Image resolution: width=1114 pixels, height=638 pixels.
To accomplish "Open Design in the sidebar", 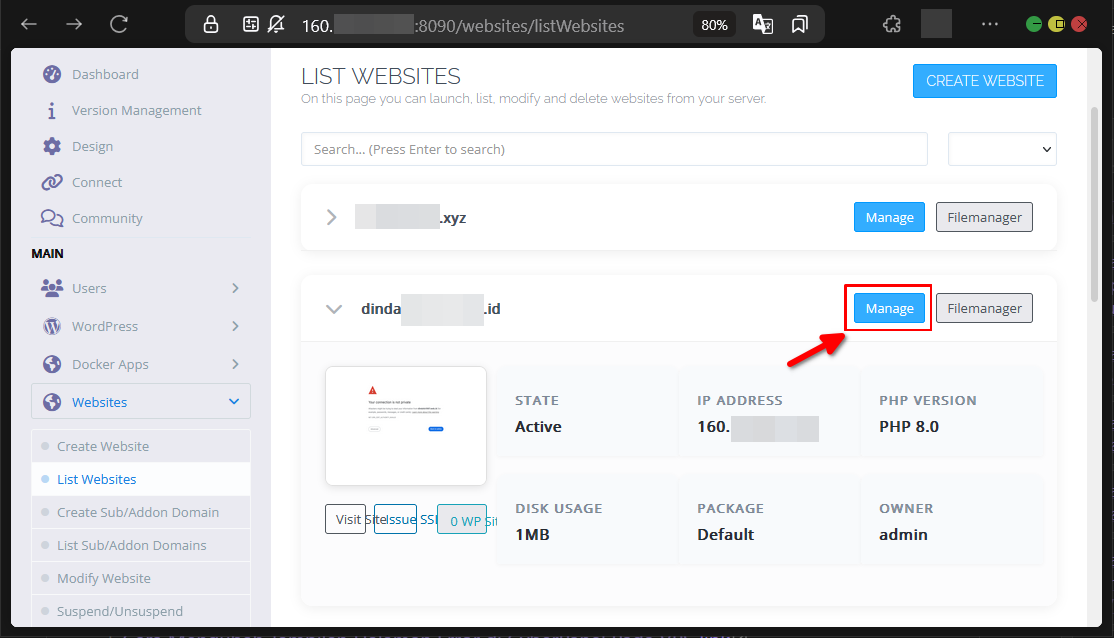I will point(92,146).
